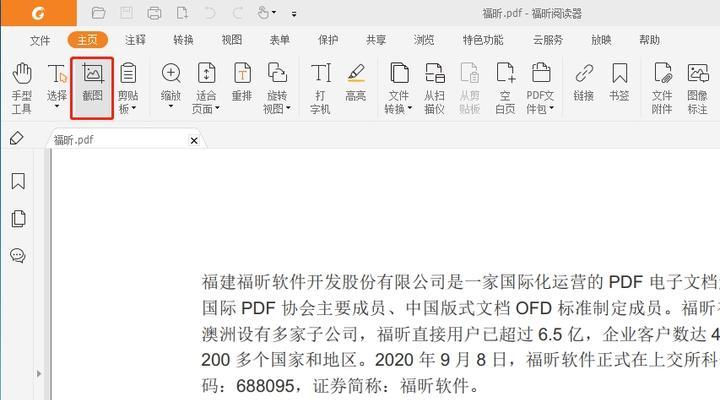Click the Reflow button (重排)
Viewport: 720px width, 400px height.
(242, 83)
